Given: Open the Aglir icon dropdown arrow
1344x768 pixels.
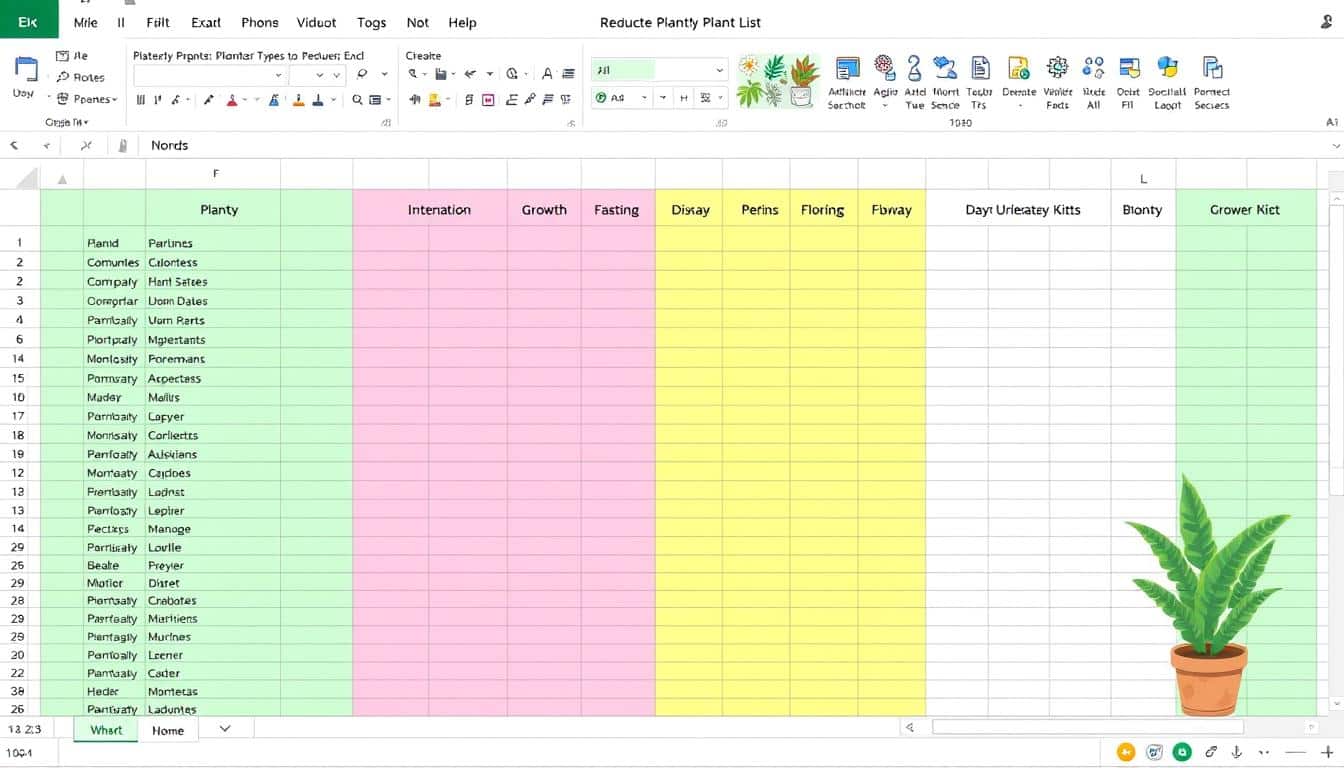Looking at the screenshot, I should [x=885, y=105].
